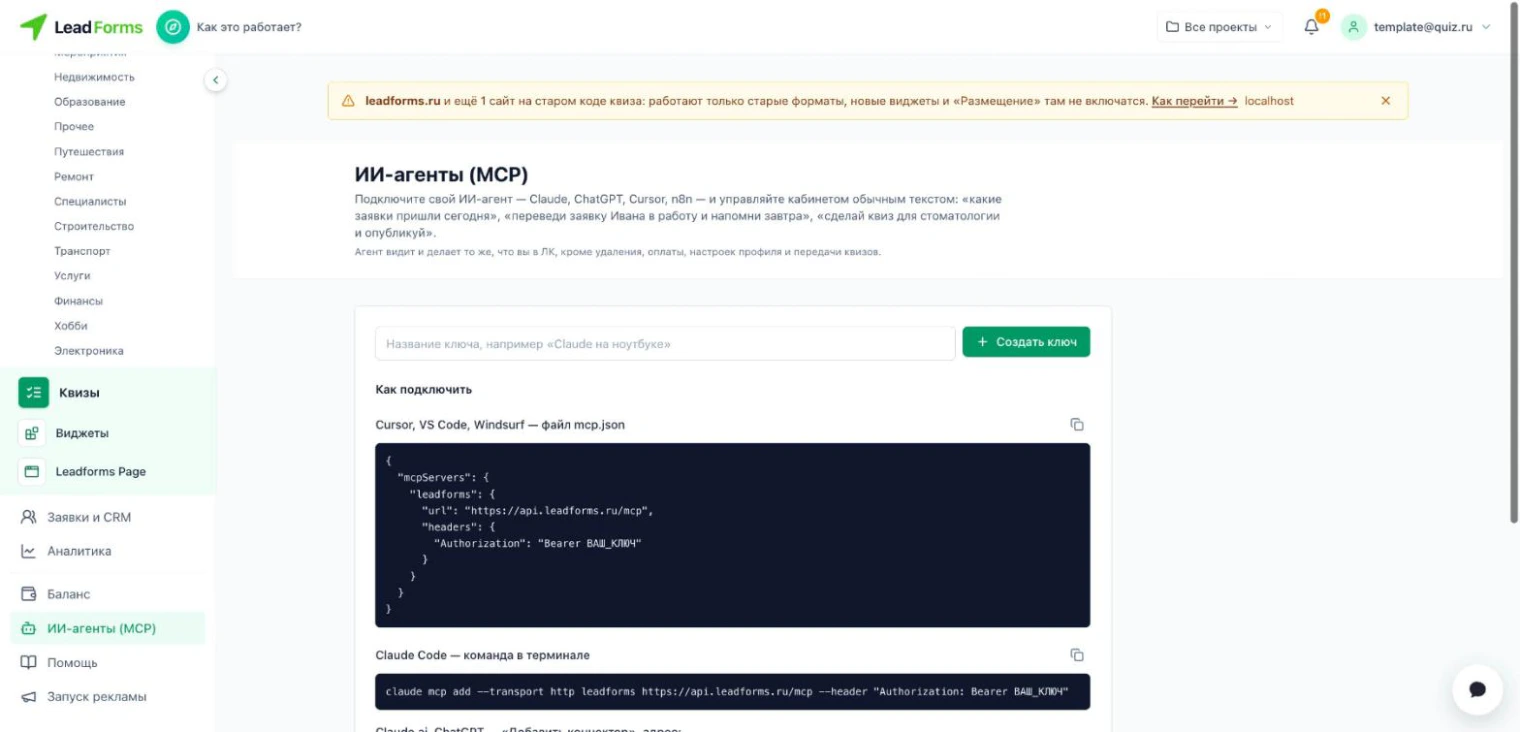Open the compass guide icon
The image size is (1520, 732).
coord(173,27)
